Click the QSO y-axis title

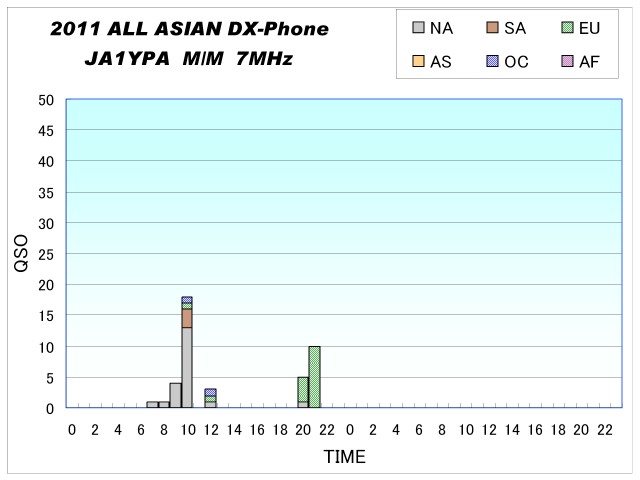click(x=21, y=253)
